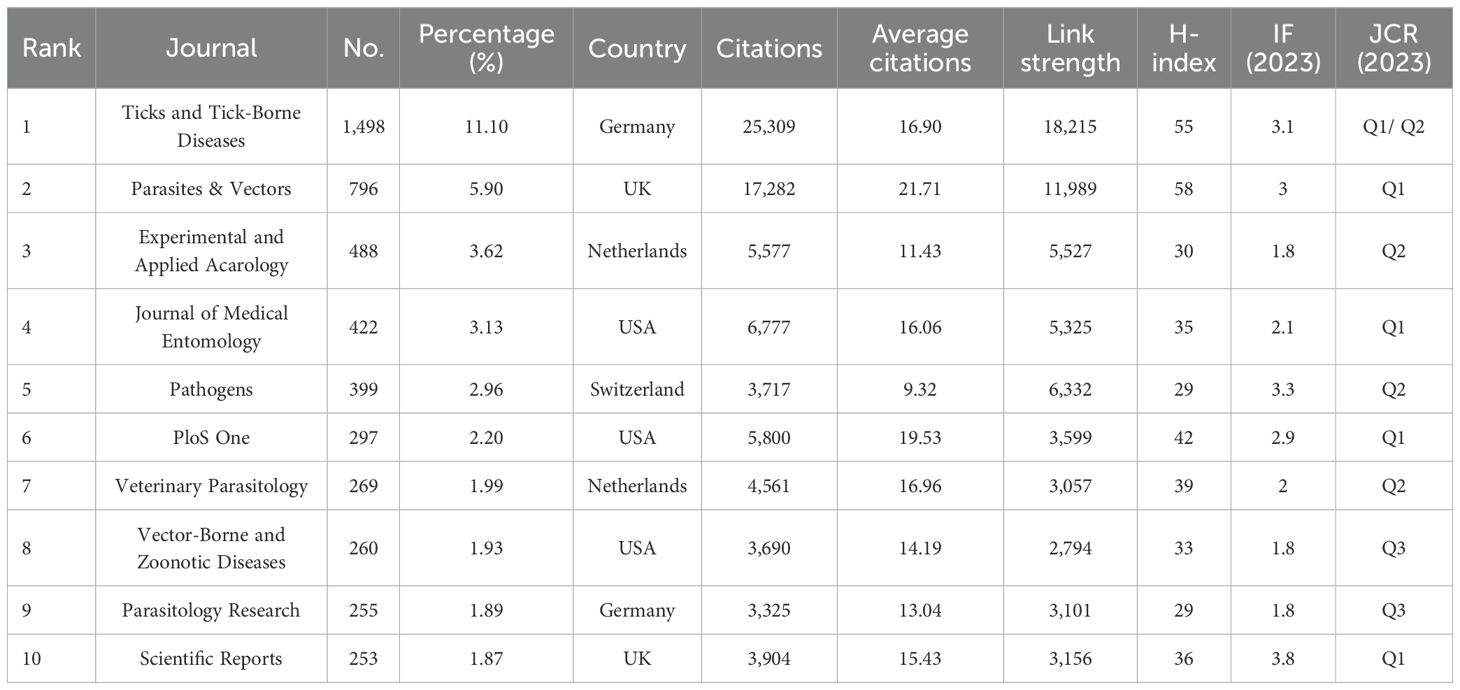Click Scientific Reports journal cell
The image size is (1460, 690).
click(x=211, y=658)
